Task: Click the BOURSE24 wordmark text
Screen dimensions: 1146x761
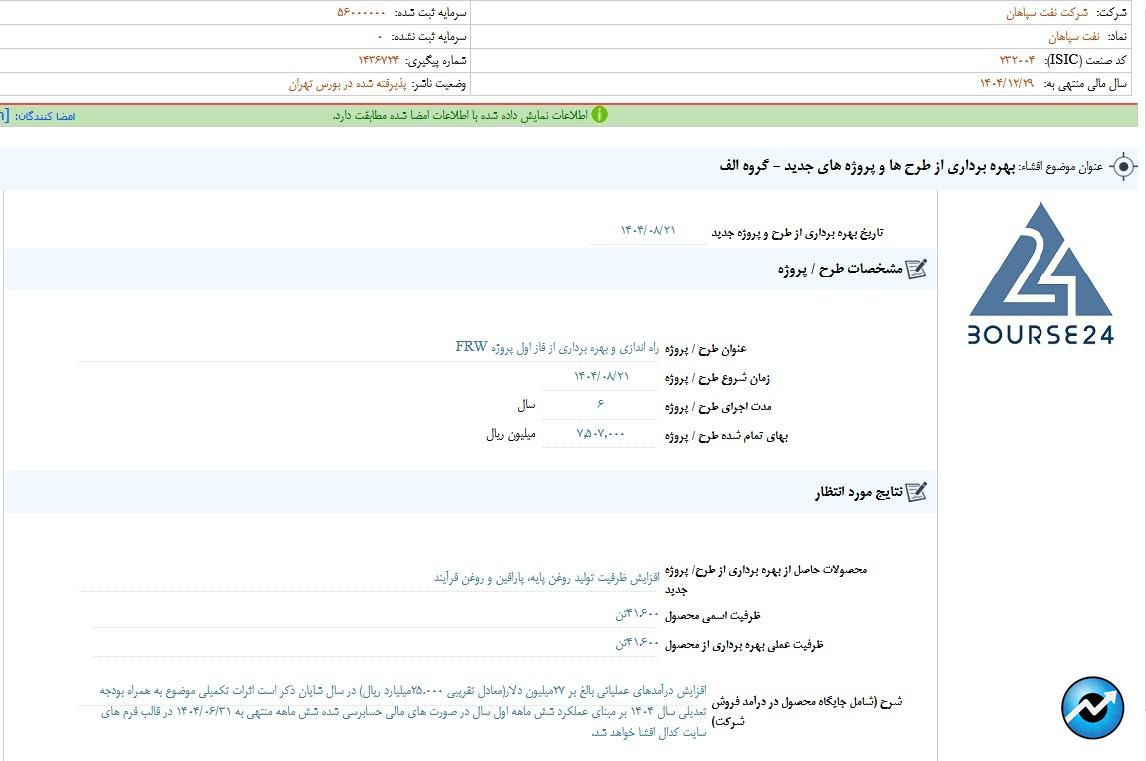Action: (1040, 335)
